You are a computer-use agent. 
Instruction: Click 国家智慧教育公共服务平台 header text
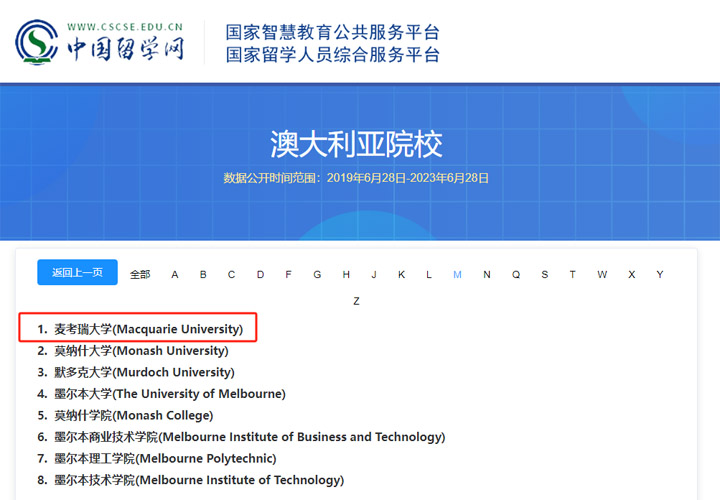coord(332,32)
